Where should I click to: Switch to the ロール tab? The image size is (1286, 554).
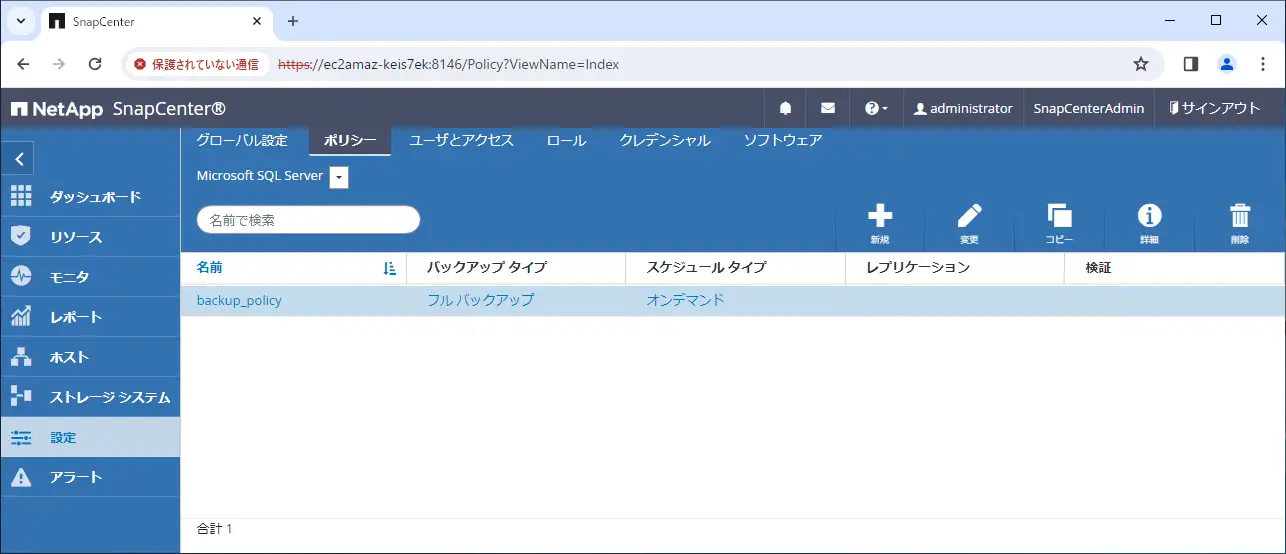click(x=566, y=140)
